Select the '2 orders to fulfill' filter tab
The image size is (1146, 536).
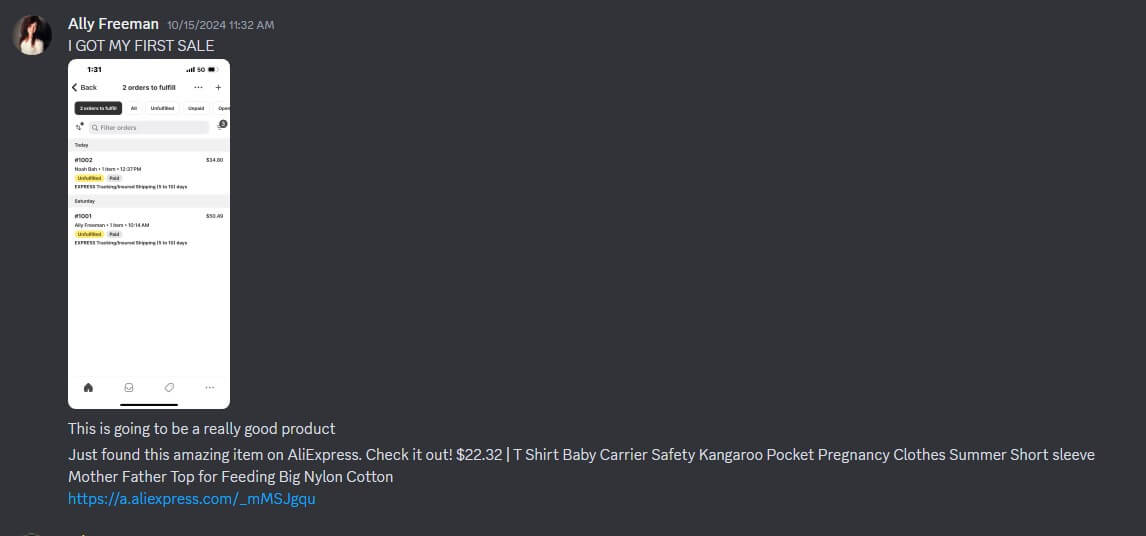[x=98, y=108]
